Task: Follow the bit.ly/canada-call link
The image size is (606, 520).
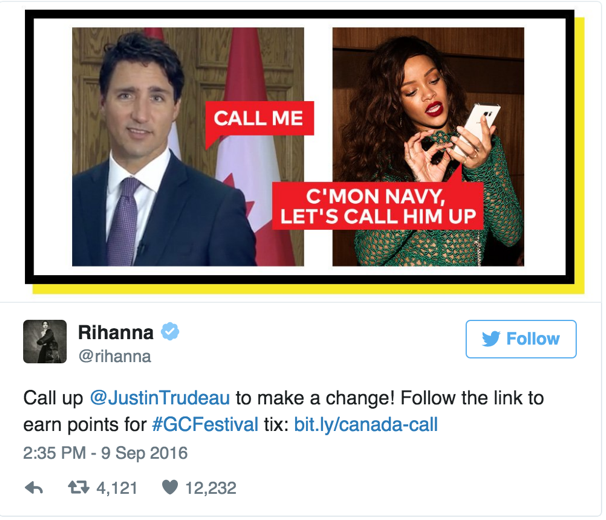Action: click(366, 425)
